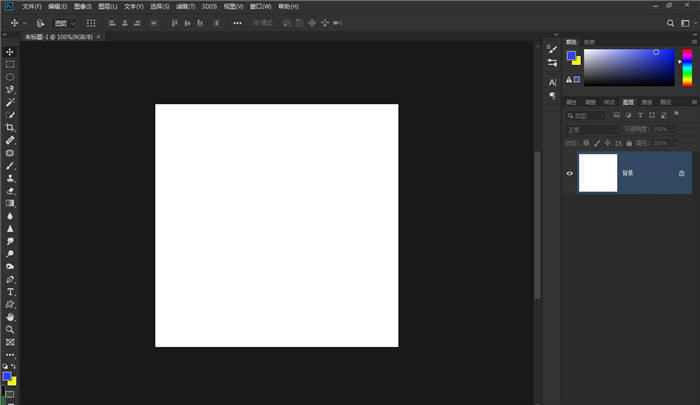Image resolution: width=700 pixels, height=405 pixels.
Task: Click the three-dots more options button
Action: pos(237,22)
